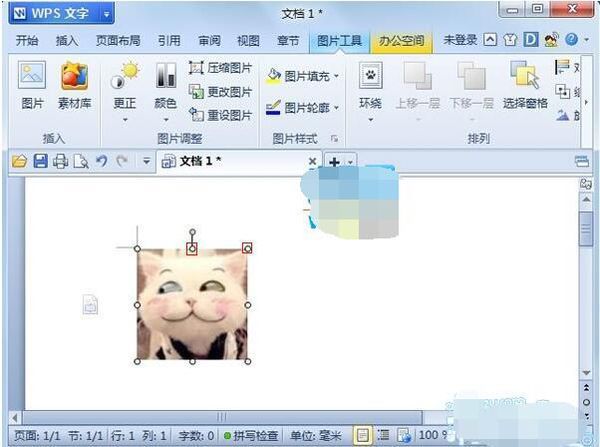Undo the last action with the arrow icon
Image resolution: width=600 pixels, height=447 pixels.
101,161
